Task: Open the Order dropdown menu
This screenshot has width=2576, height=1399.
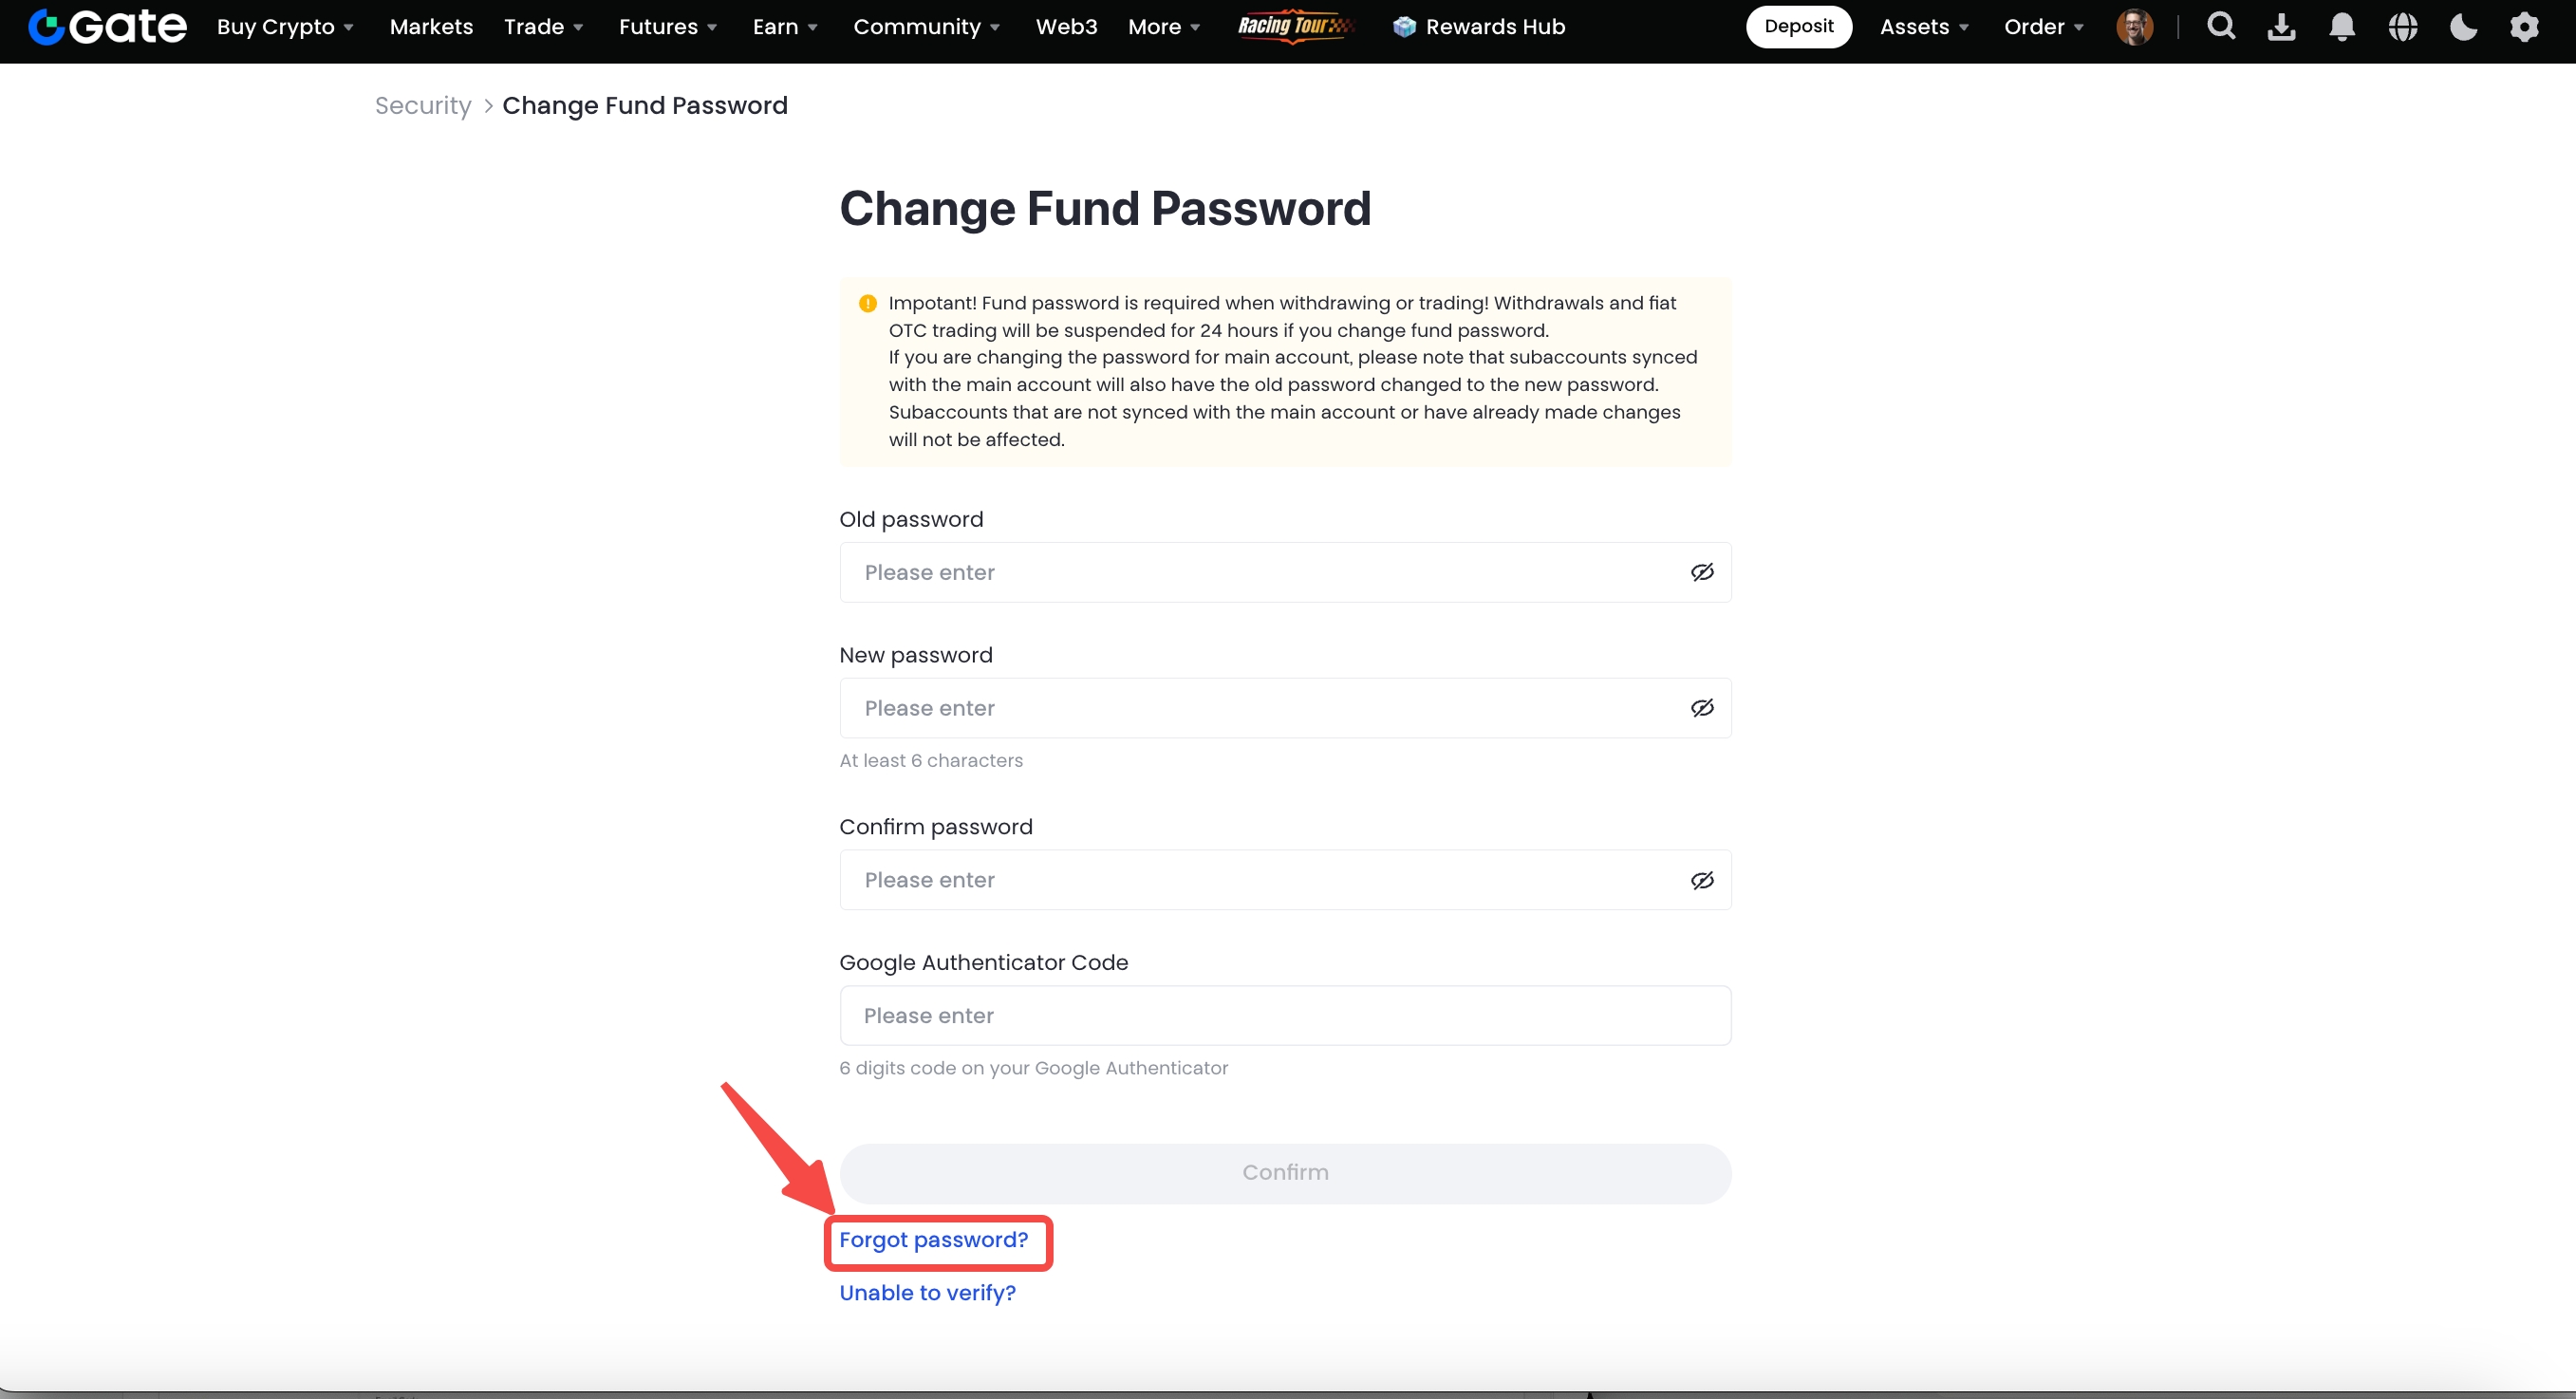Action: [x=2043, y=27]
